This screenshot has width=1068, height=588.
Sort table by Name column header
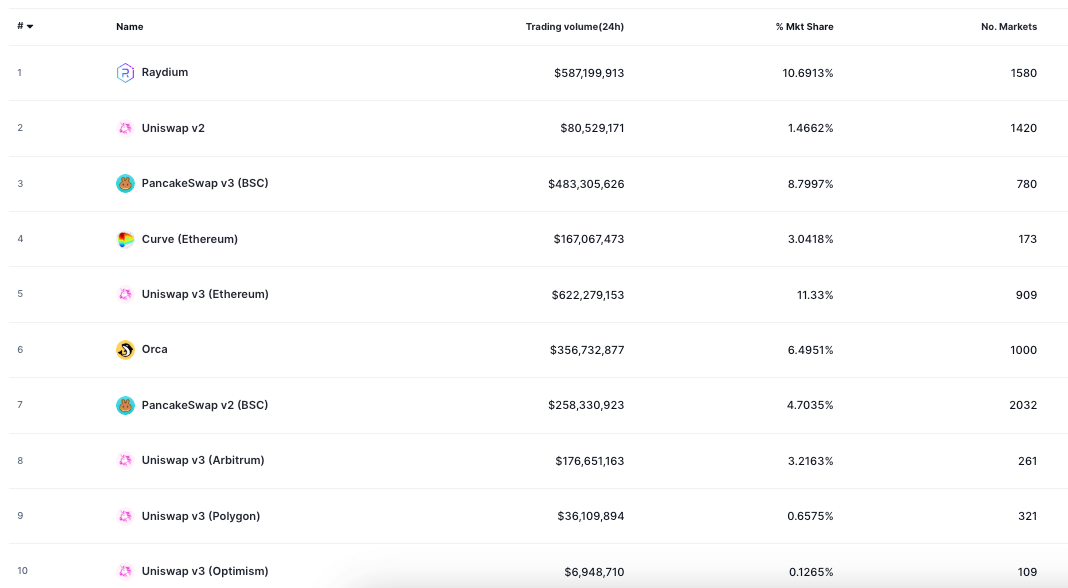coord(129,27)
